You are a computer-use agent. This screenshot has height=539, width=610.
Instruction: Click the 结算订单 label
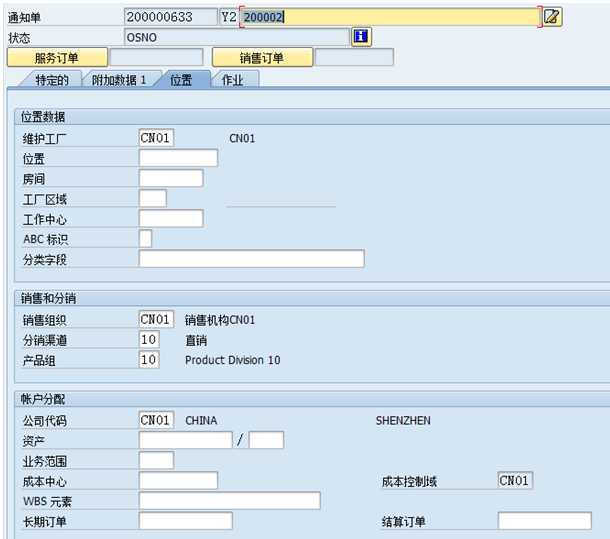403,522
